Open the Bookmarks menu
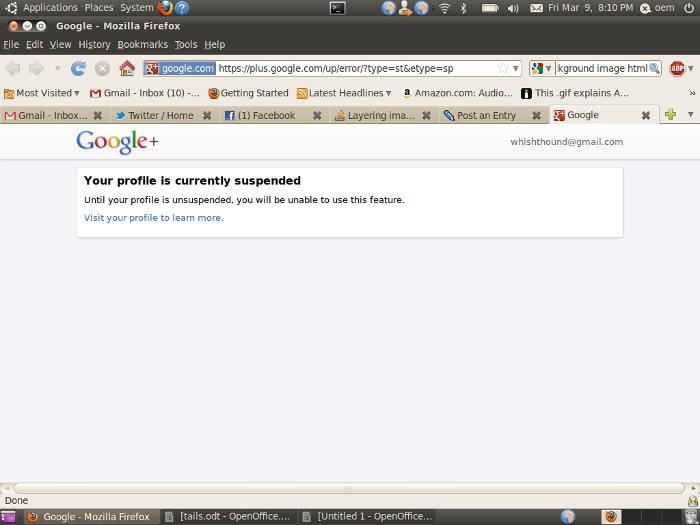Image resolution: width=700 pixels, height=525 pixels. click(x=142, y=45)
